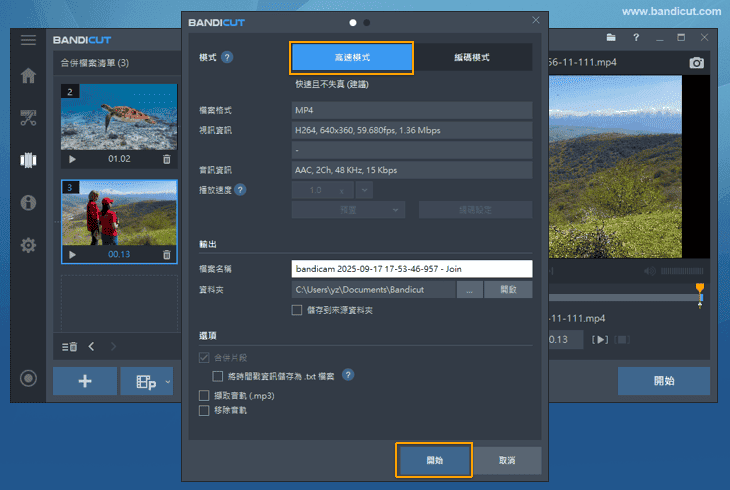This screenshot has height=490, width=730.
Task: Edit the output file name field
Action: (412, 269)
